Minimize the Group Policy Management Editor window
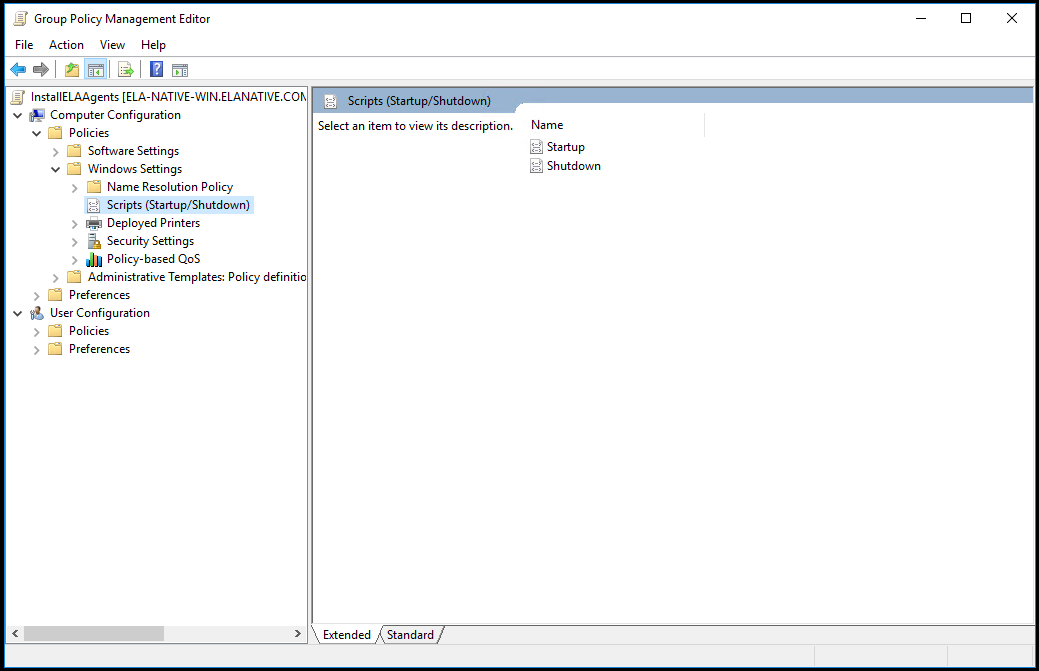The width and height of the screenshot is (1039, 671). (920, 19)
